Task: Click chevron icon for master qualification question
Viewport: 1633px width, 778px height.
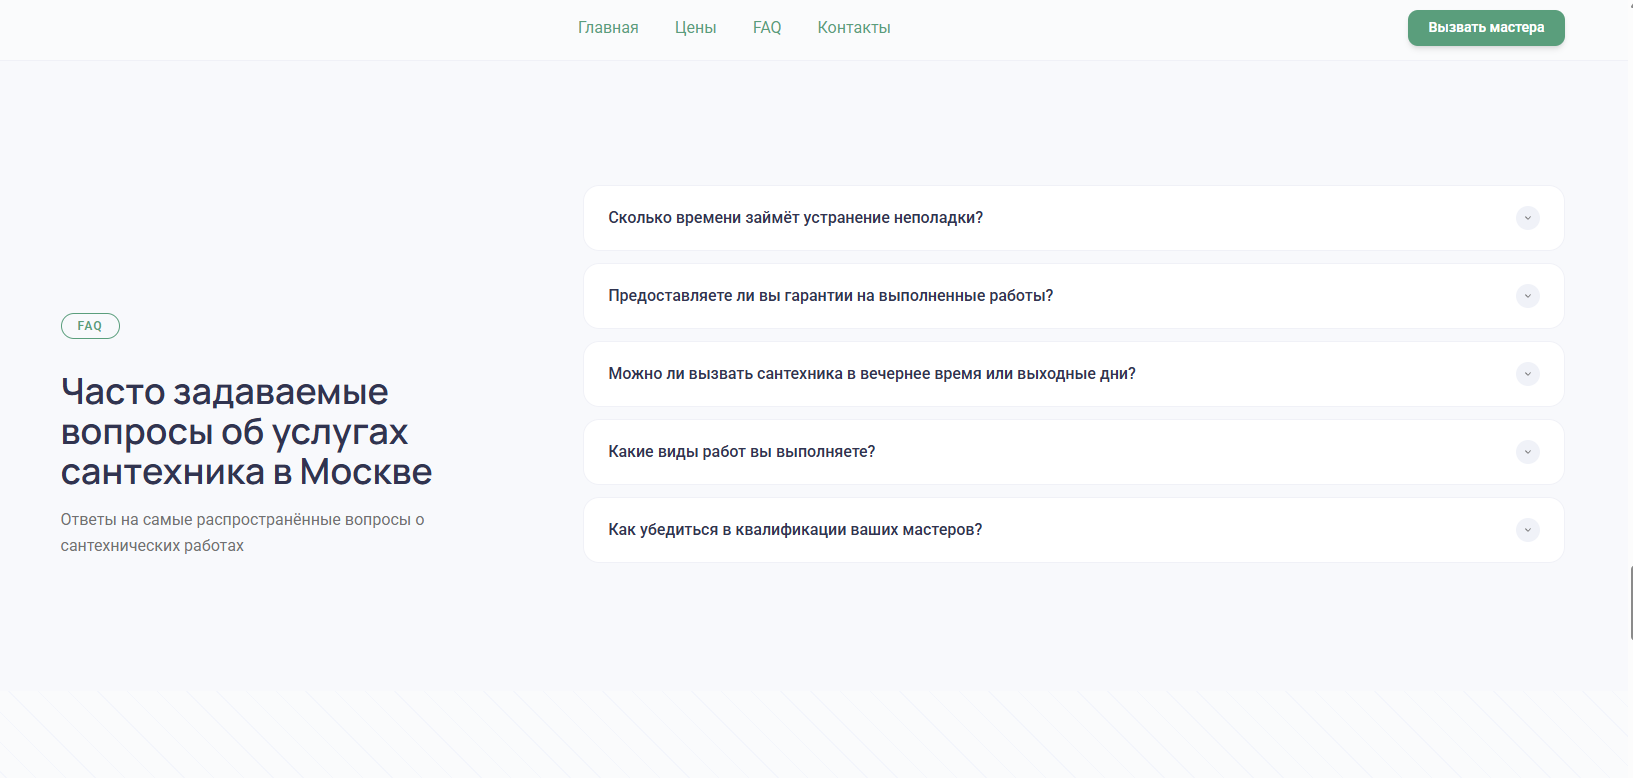Action: pos(1527,530)
